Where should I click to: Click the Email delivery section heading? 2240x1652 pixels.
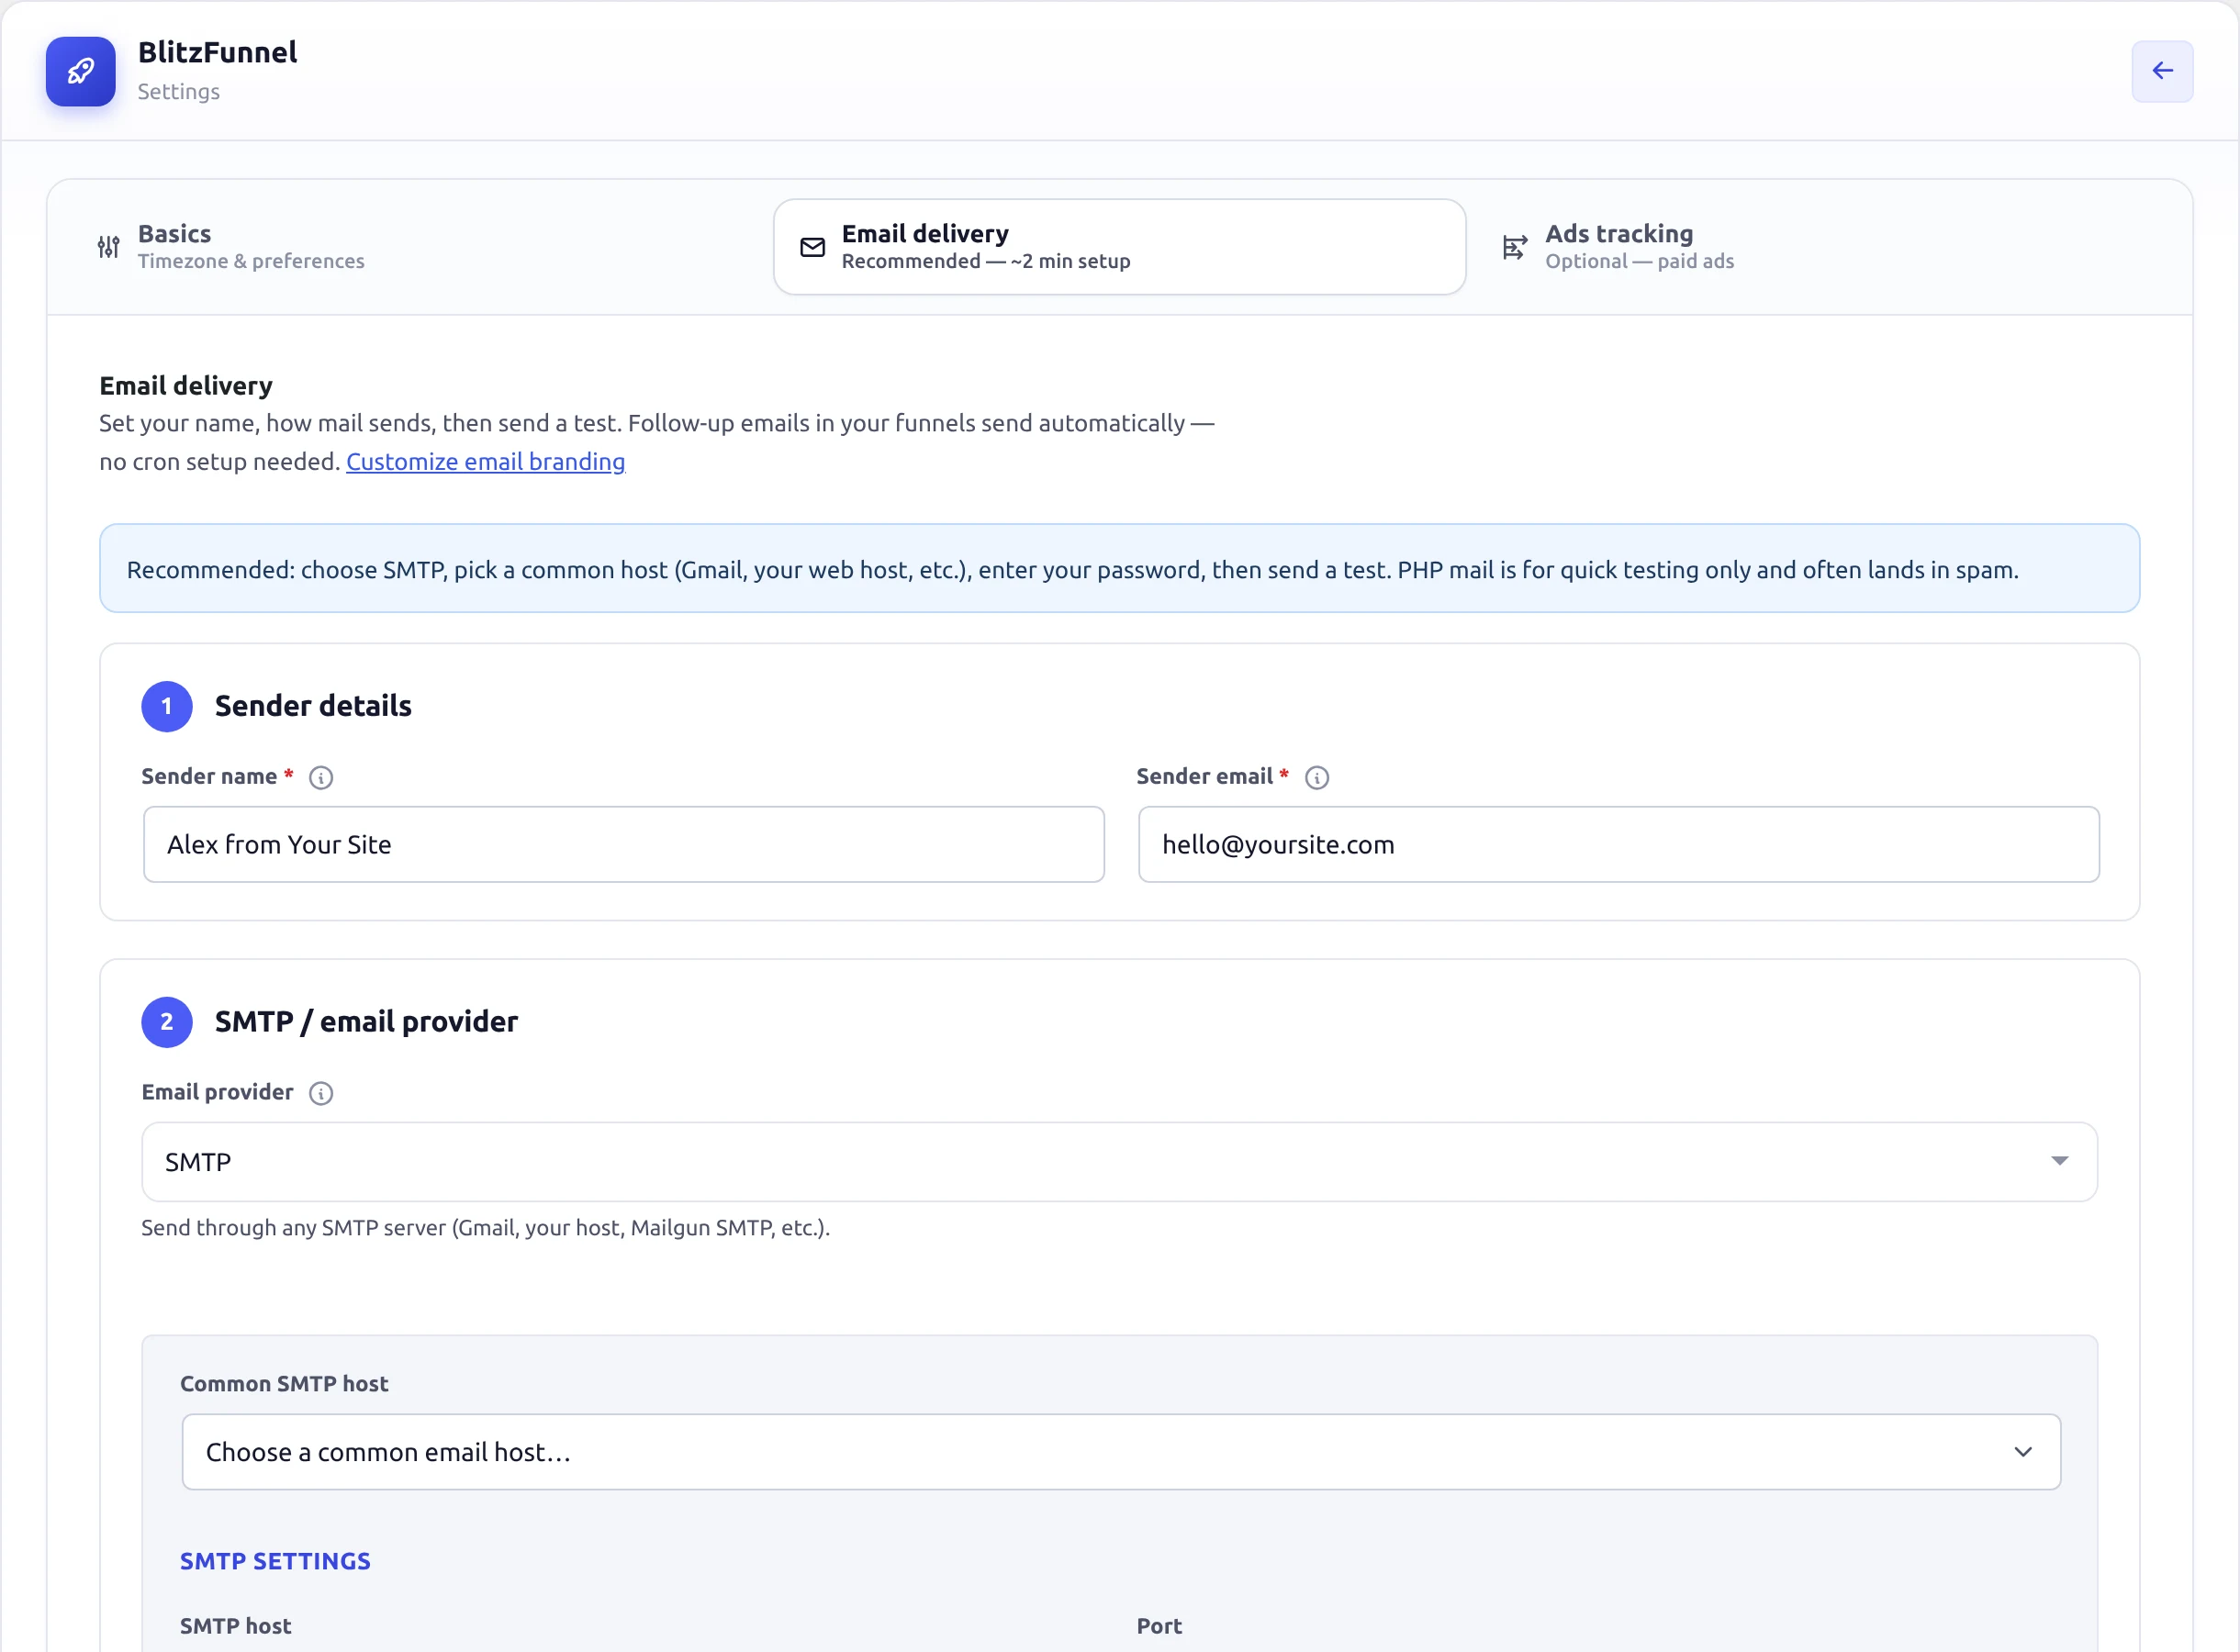point(186,386)
